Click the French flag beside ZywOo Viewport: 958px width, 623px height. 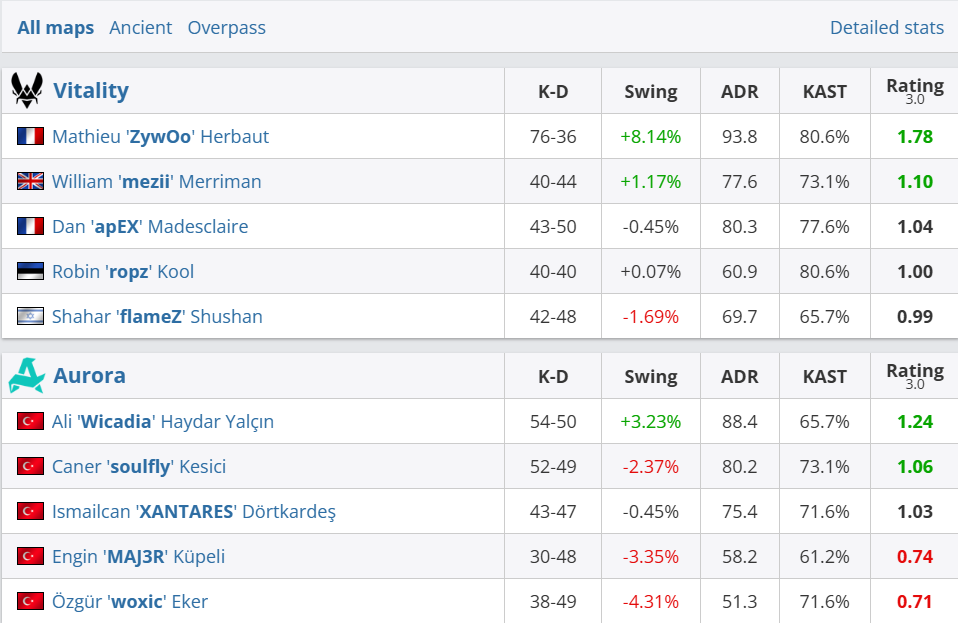pos(30,136)
